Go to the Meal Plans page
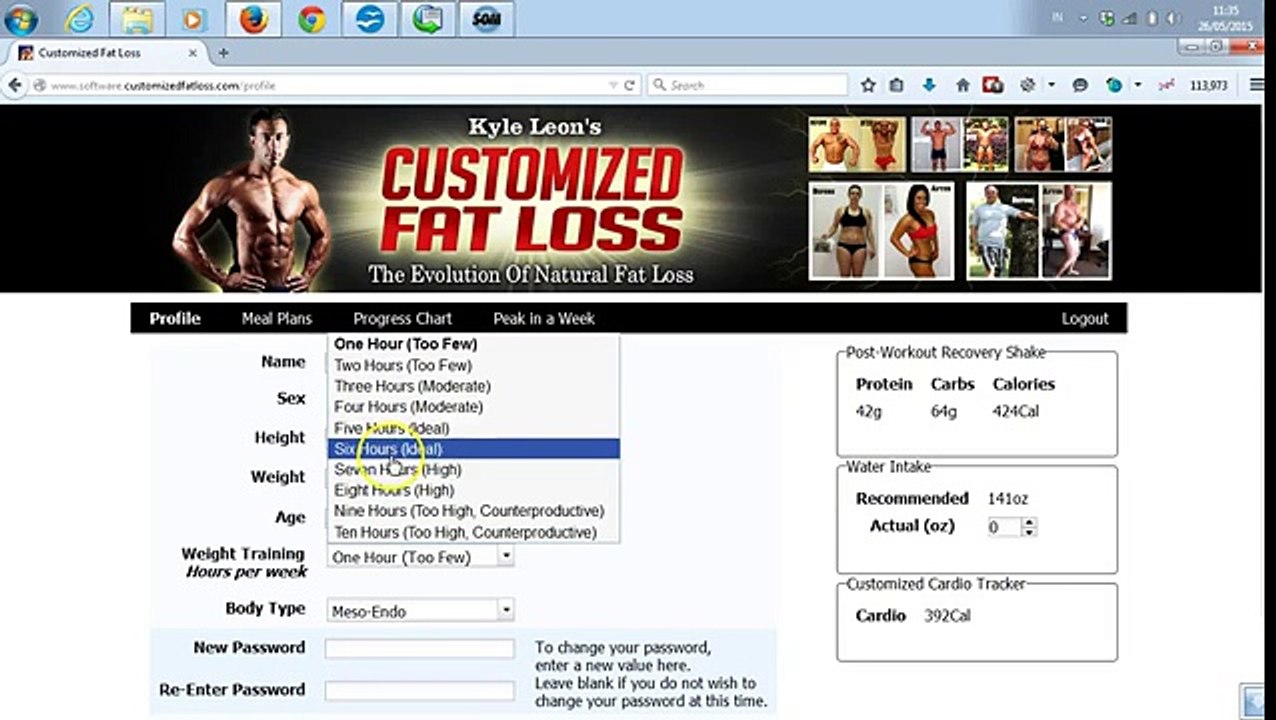This screenshot has height=720, width=1276. click(277, 318)
